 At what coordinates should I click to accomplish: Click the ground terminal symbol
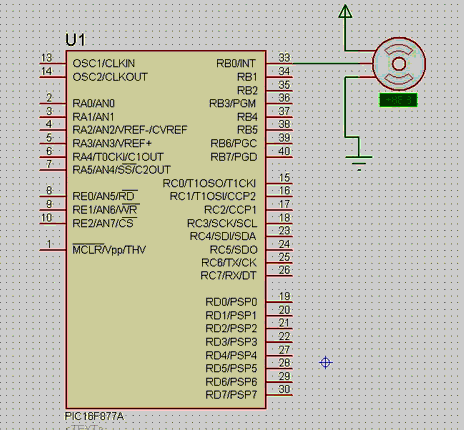pos(359,163)
